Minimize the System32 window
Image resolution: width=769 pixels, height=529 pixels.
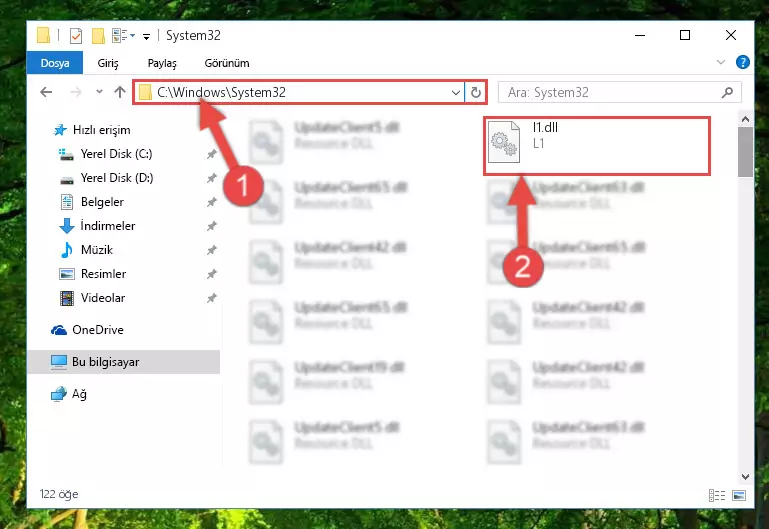coord(640,35)
